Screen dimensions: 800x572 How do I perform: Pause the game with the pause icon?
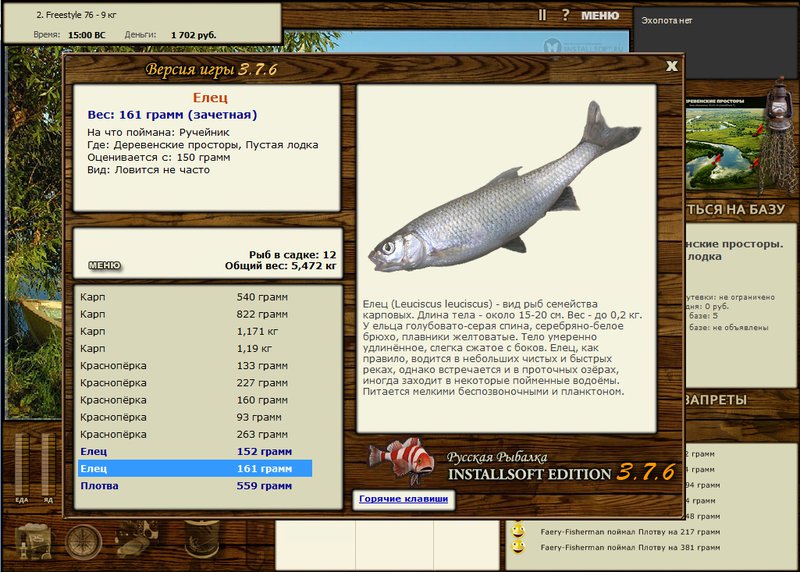542,15
